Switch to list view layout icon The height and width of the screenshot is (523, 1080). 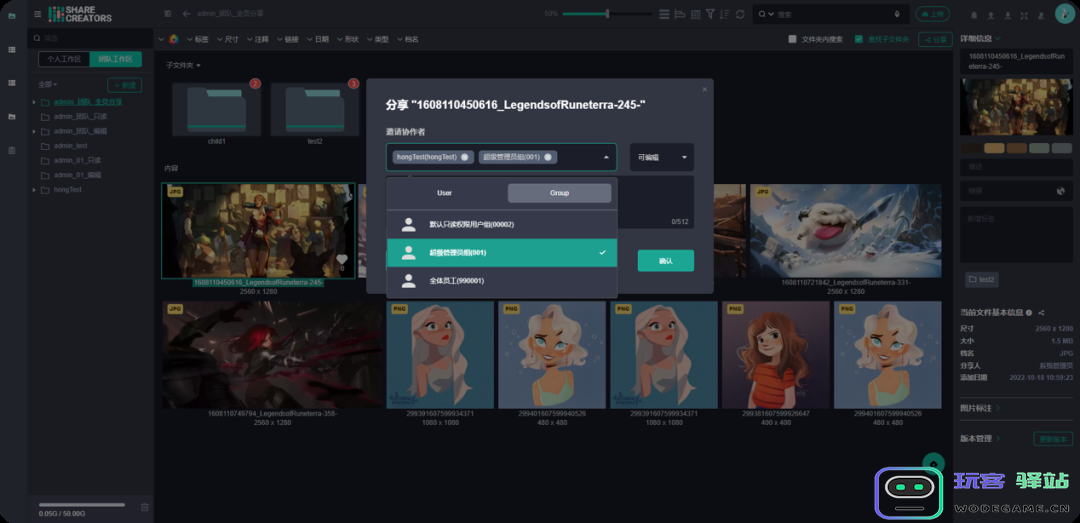click(x=664, y=14)
